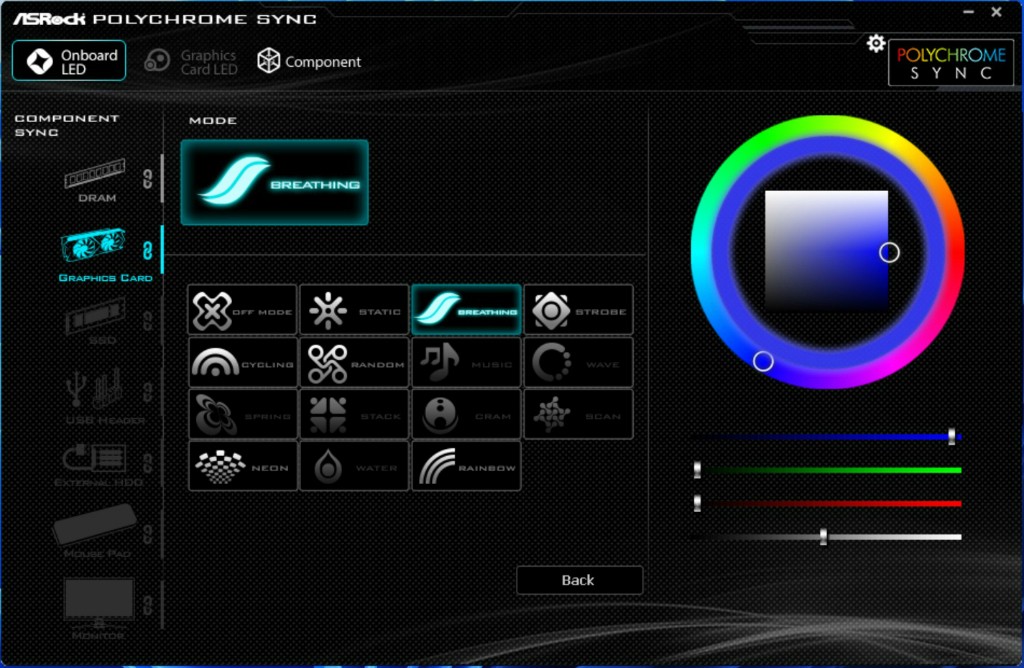
Task: Toggle sync link for Mouse Pad
Action: point(148,534)
